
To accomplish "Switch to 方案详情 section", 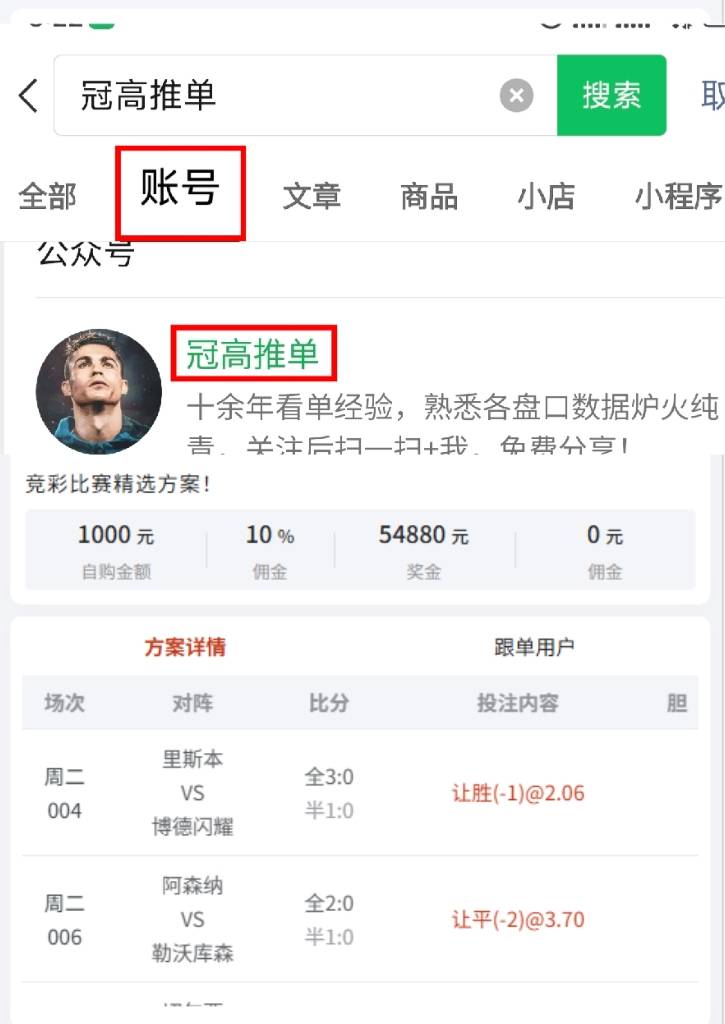I will (185, 647).
